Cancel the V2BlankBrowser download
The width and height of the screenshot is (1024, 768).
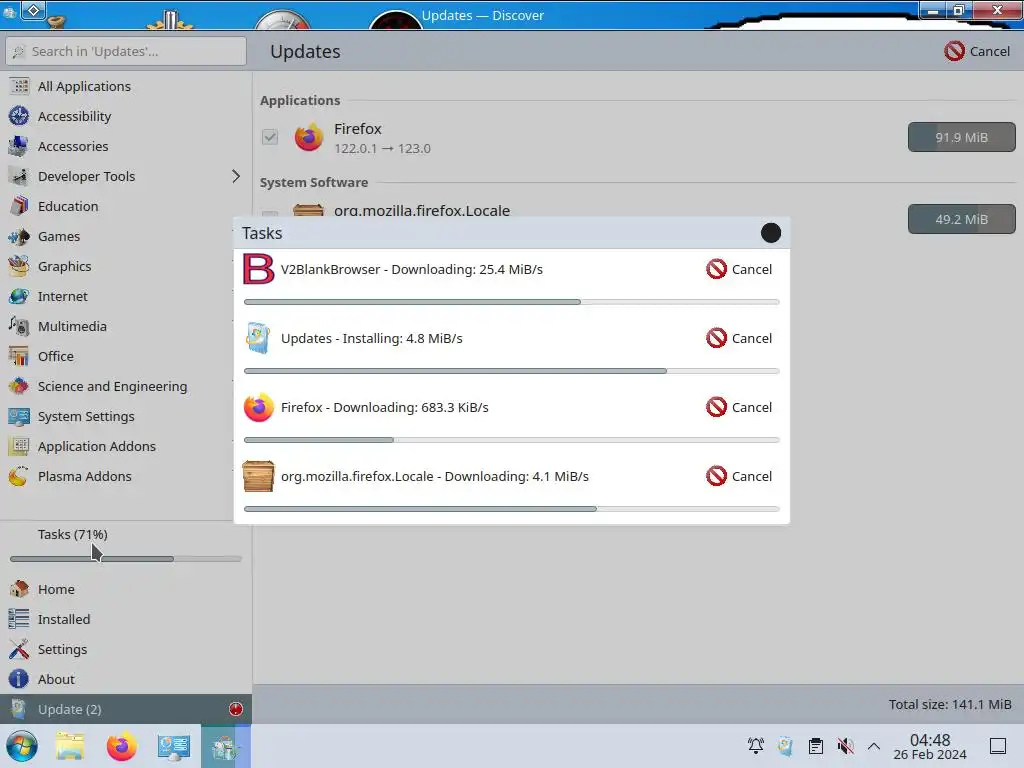coord(739,269)
